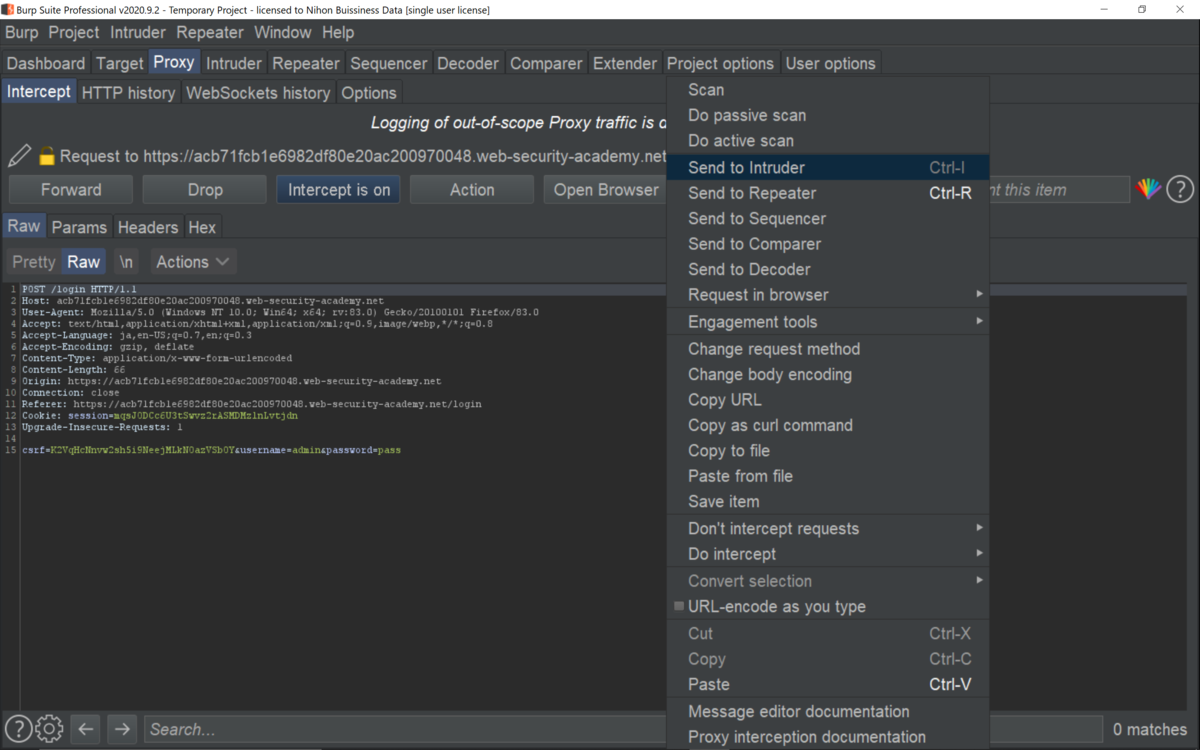Select Change body encoding
This screenshot has width=1200, height=750.
pyautogui.click(x=828, y=374)
